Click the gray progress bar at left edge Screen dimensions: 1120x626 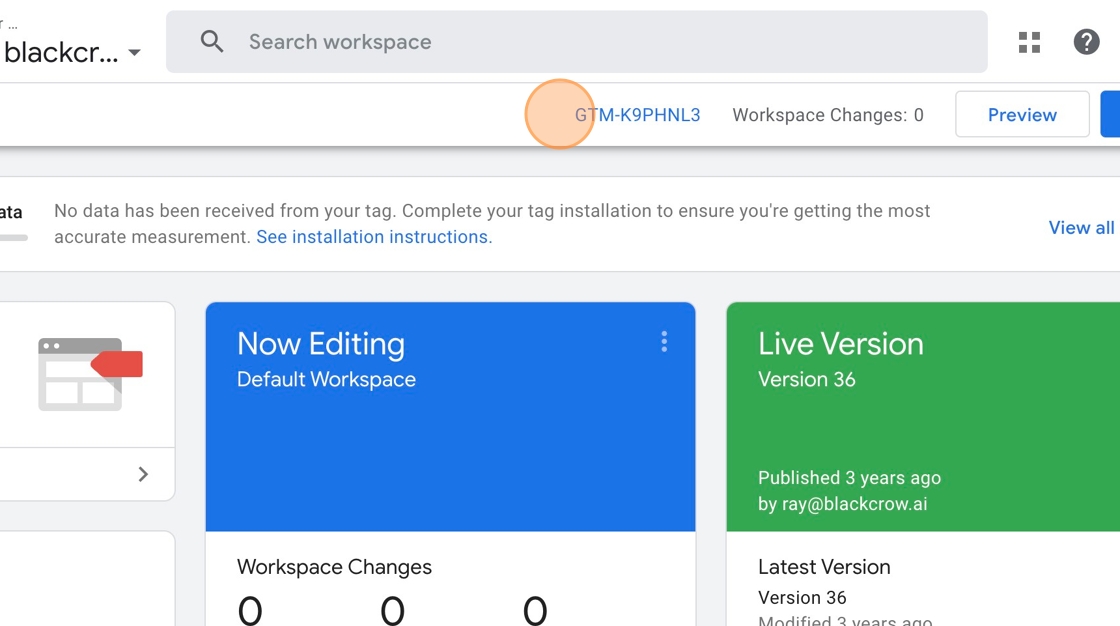point(13,237)
